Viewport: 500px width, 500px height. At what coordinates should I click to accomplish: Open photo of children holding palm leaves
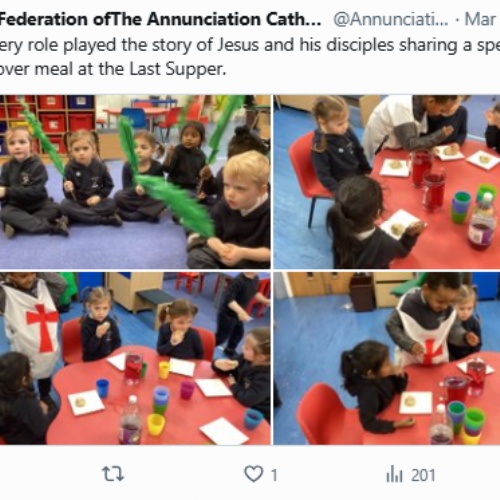[x=135, y=182]
